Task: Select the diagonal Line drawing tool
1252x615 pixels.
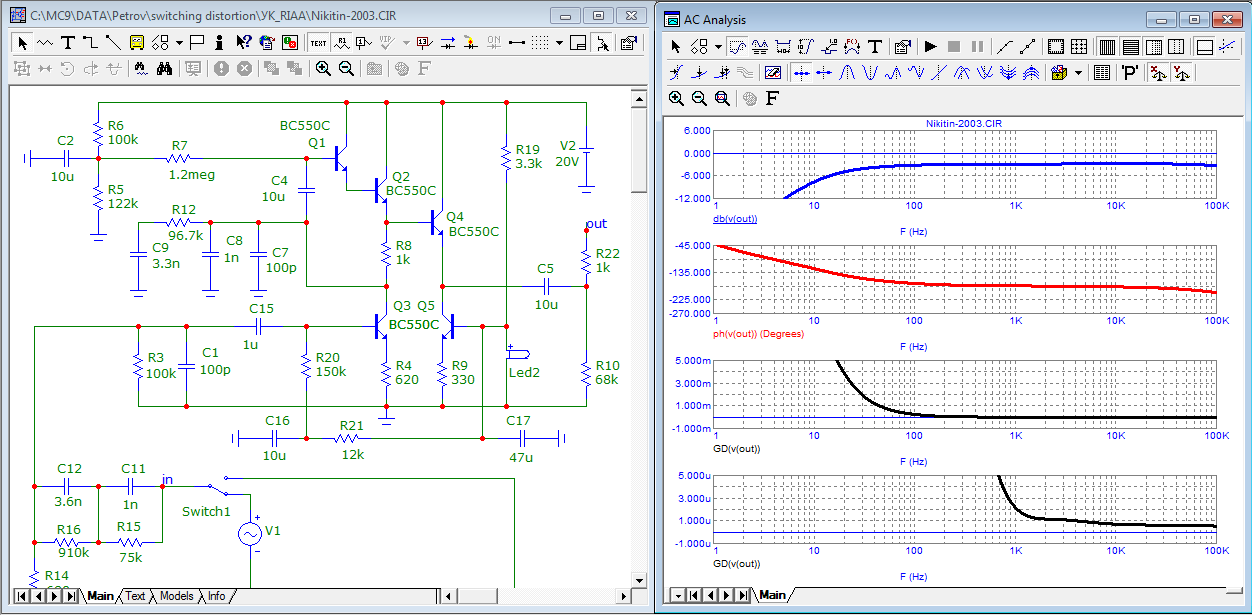Action: (x=112, y=42)
